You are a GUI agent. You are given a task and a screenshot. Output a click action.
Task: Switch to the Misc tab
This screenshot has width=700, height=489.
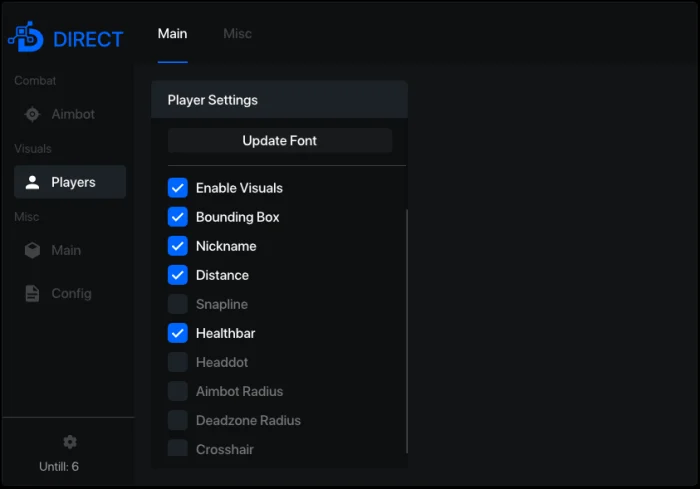point(237,33)
